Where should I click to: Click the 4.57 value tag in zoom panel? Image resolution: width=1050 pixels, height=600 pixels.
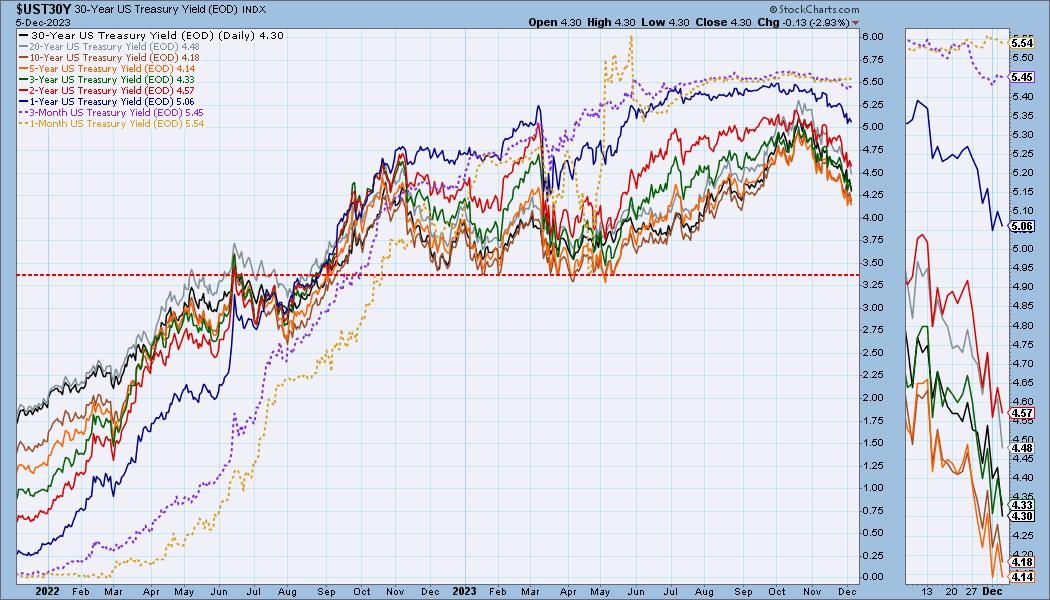click(1022, 413)
